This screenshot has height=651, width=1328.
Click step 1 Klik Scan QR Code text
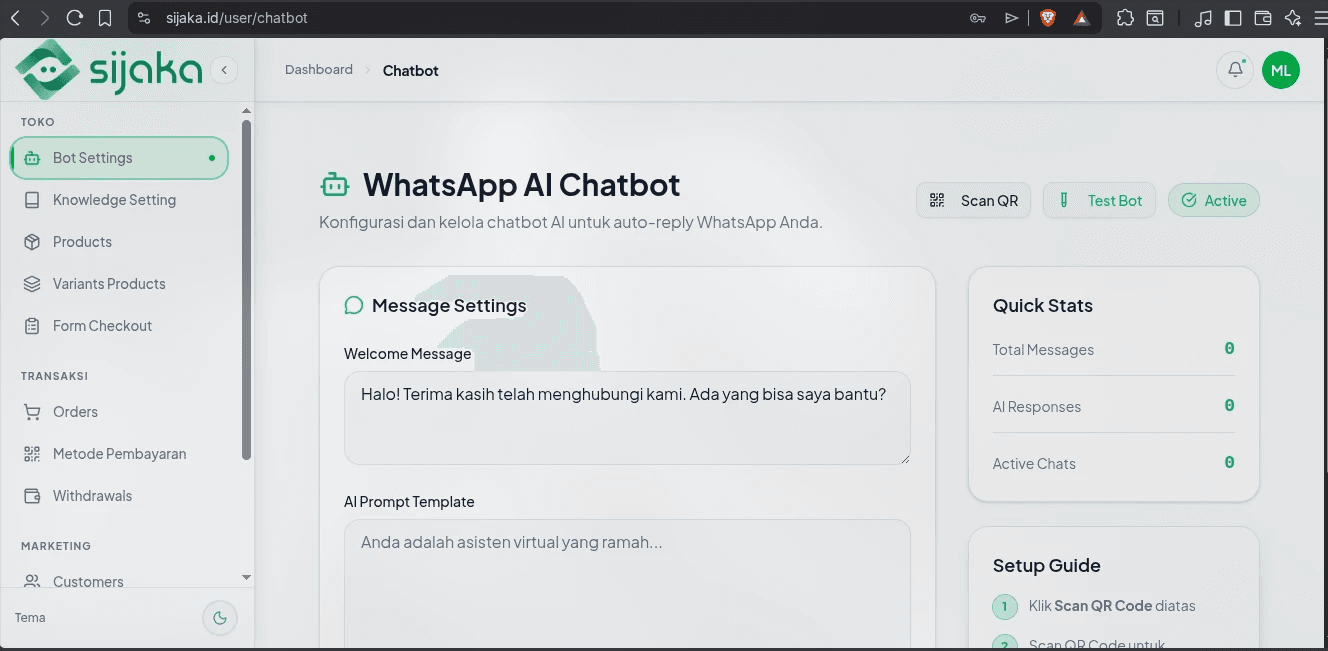(1112, 606)
